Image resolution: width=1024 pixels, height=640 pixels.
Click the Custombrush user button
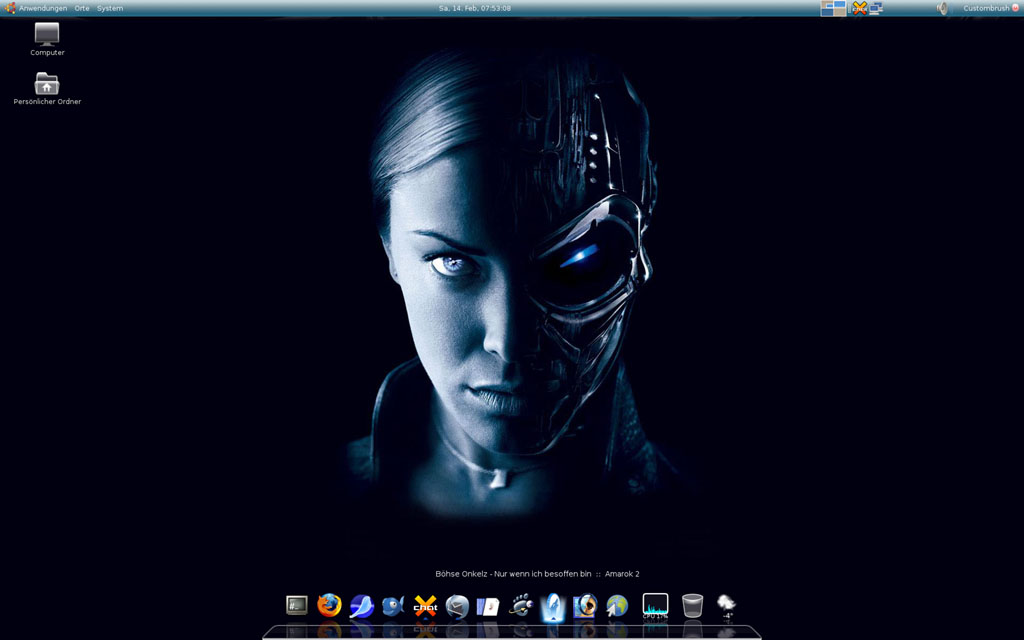[x=986, y=8]
